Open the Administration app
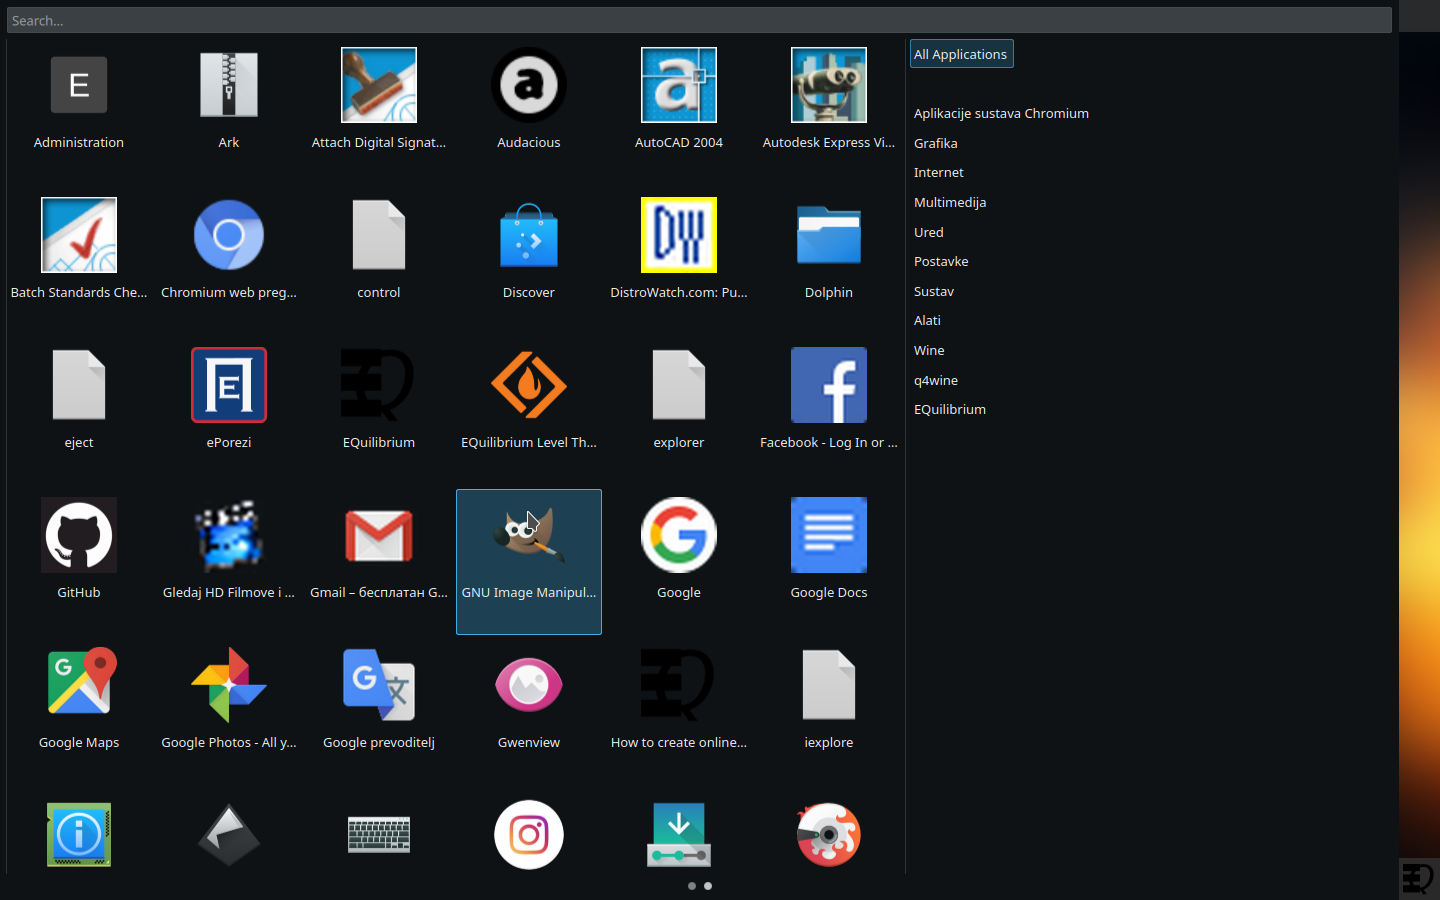The image size is (1440, 900). pos(79,99)
